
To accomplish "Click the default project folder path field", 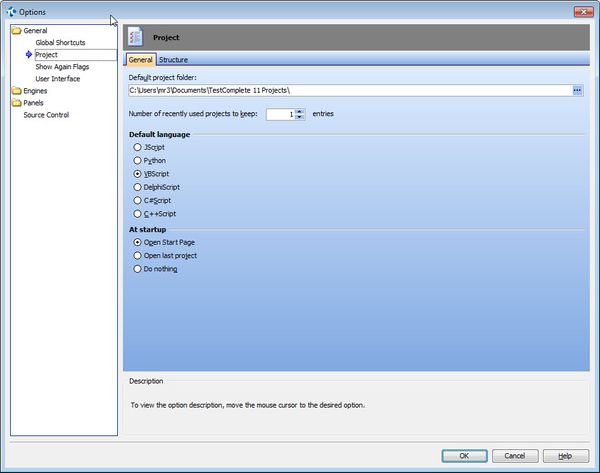I will click(348, 90).
